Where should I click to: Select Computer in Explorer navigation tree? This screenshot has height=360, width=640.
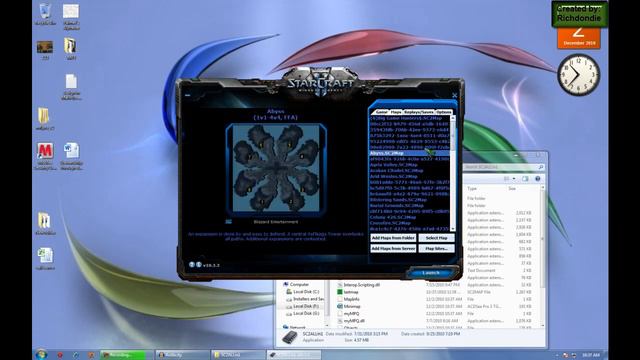pyautogui.click(x=300, y=284)
